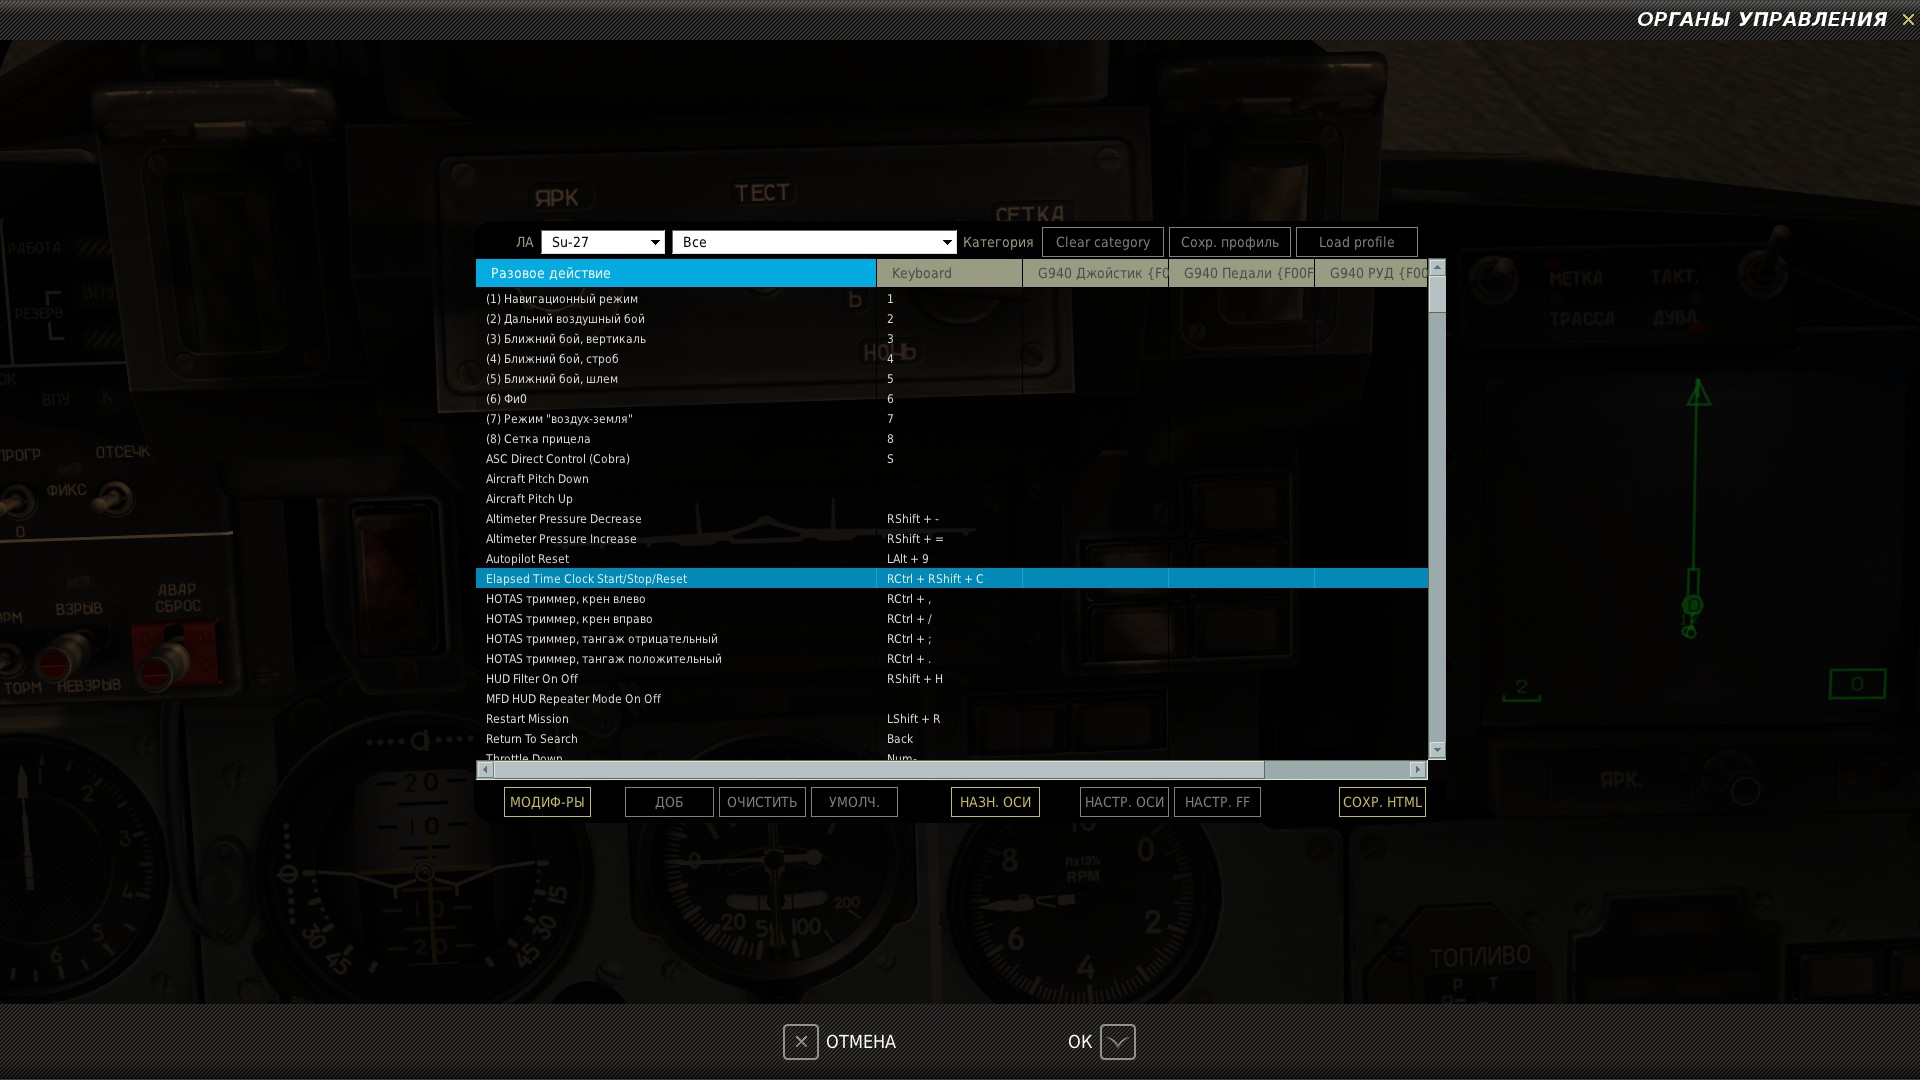
Task: Select row (8) Сетка прицела
Action: [952, 439]
